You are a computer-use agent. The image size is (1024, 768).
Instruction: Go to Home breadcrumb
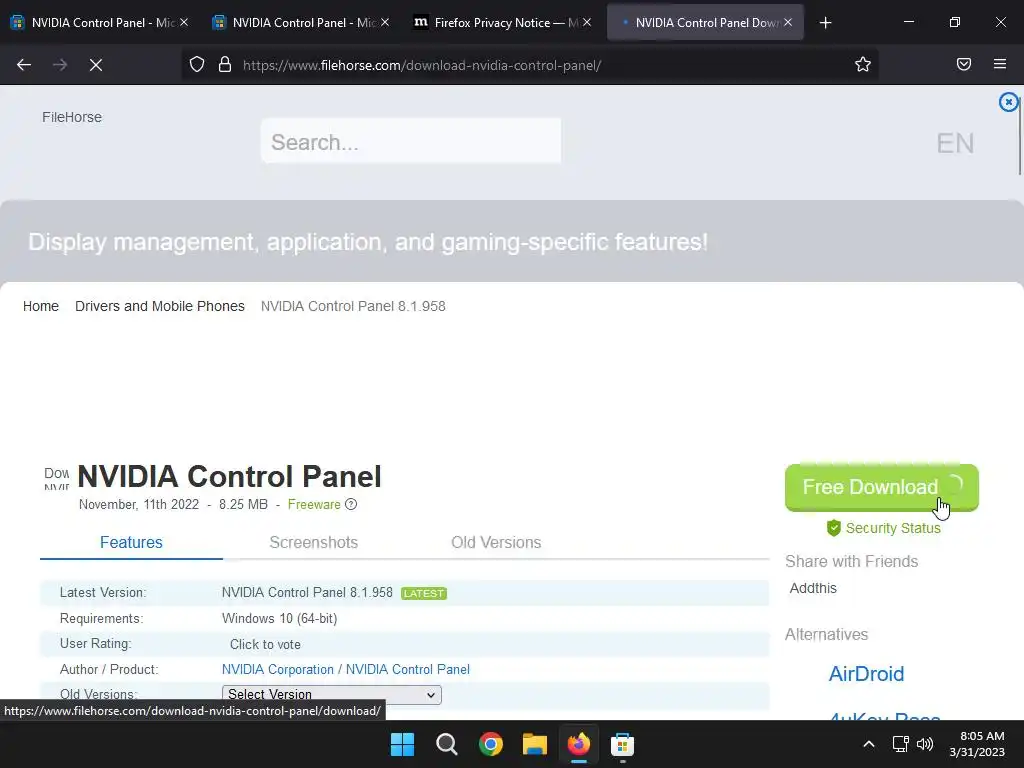pos(40,306)
